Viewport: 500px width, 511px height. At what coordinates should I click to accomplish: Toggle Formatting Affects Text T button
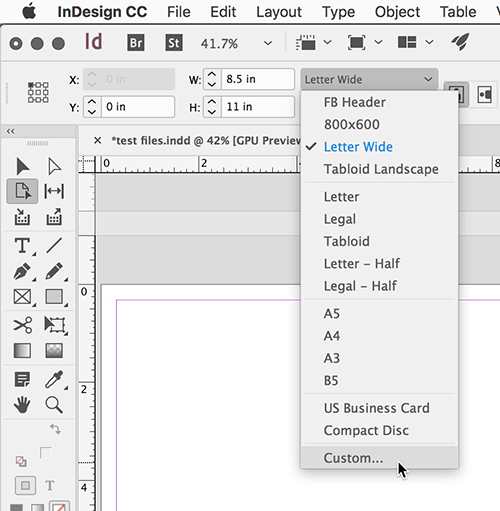tap(50, 486)
